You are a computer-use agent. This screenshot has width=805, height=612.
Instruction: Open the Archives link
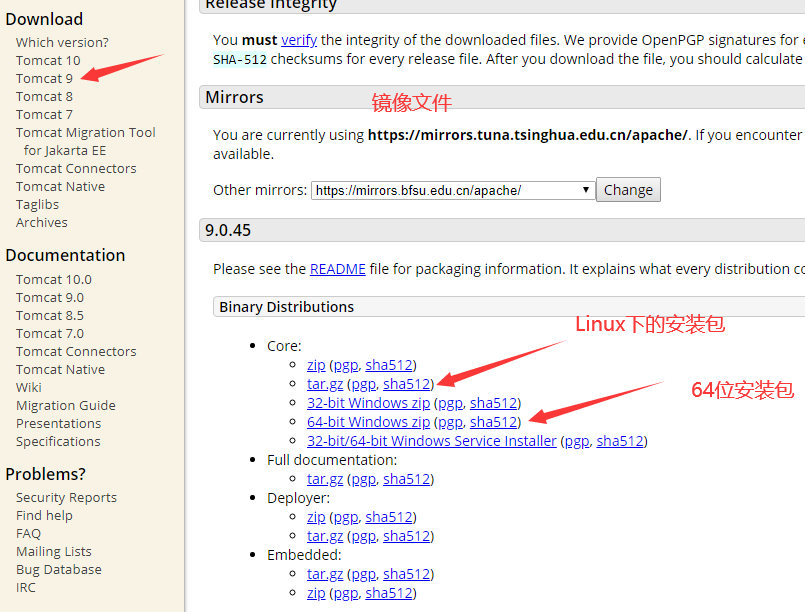click(42, 222)
